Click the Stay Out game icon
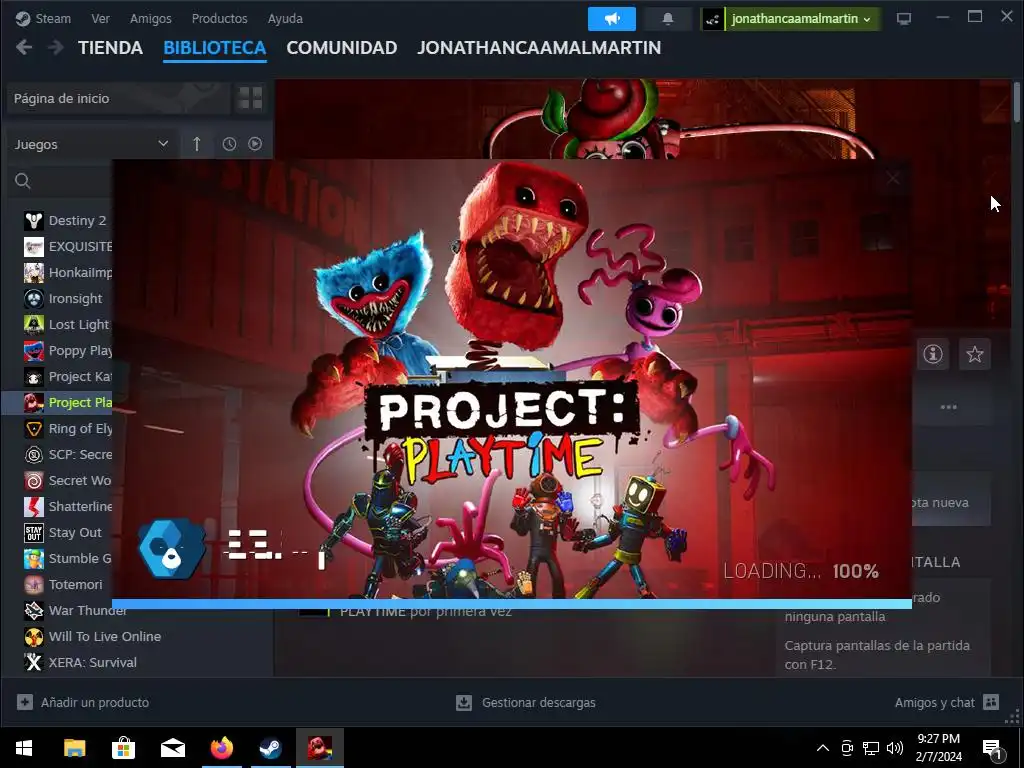 33,533
